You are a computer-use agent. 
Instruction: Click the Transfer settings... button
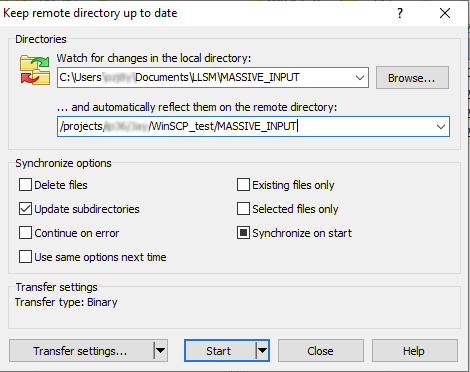pyautogui.click(x=81, y=351)
